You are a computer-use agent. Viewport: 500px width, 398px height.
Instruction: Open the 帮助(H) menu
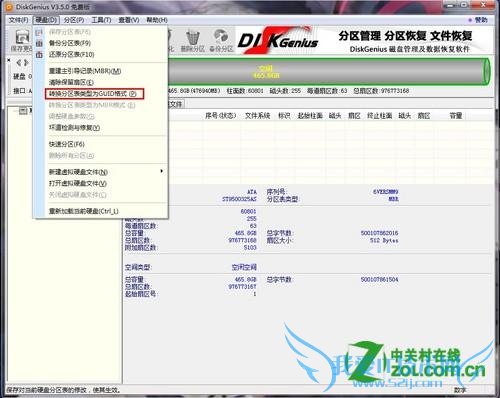tap(157, 20)
